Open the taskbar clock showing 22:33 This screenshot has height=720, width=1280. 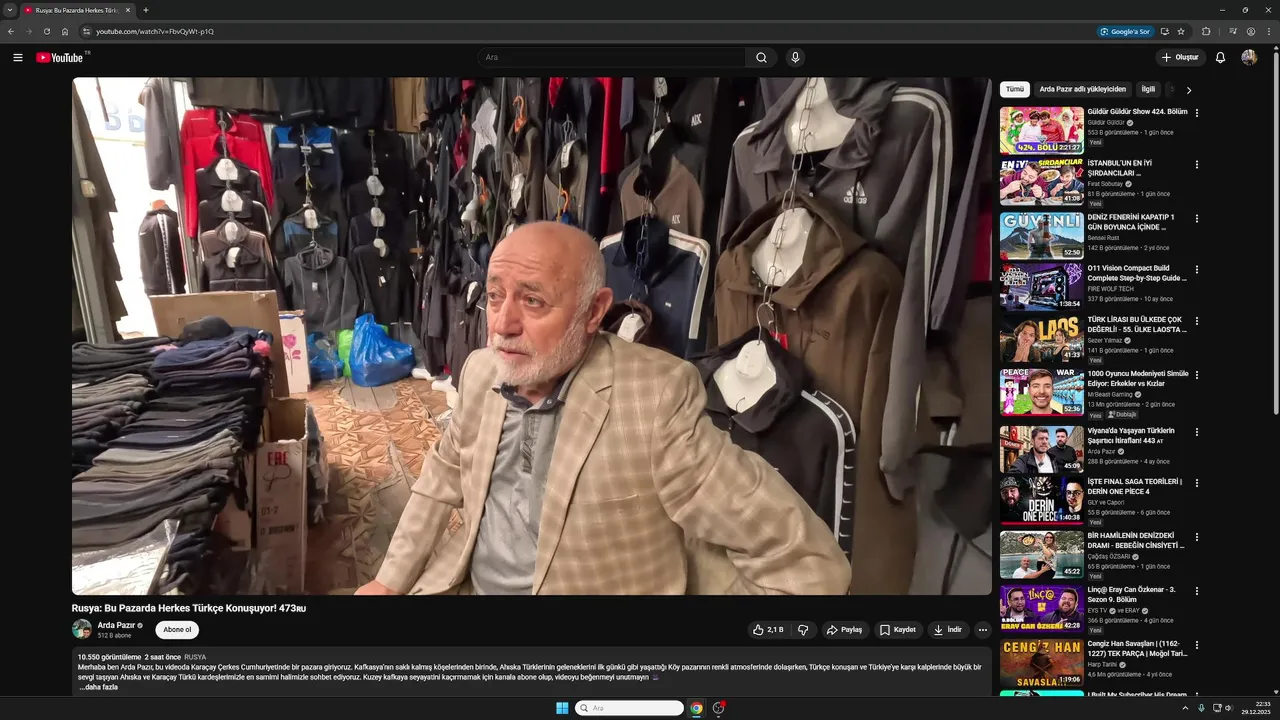click(x=1256, y=708)
